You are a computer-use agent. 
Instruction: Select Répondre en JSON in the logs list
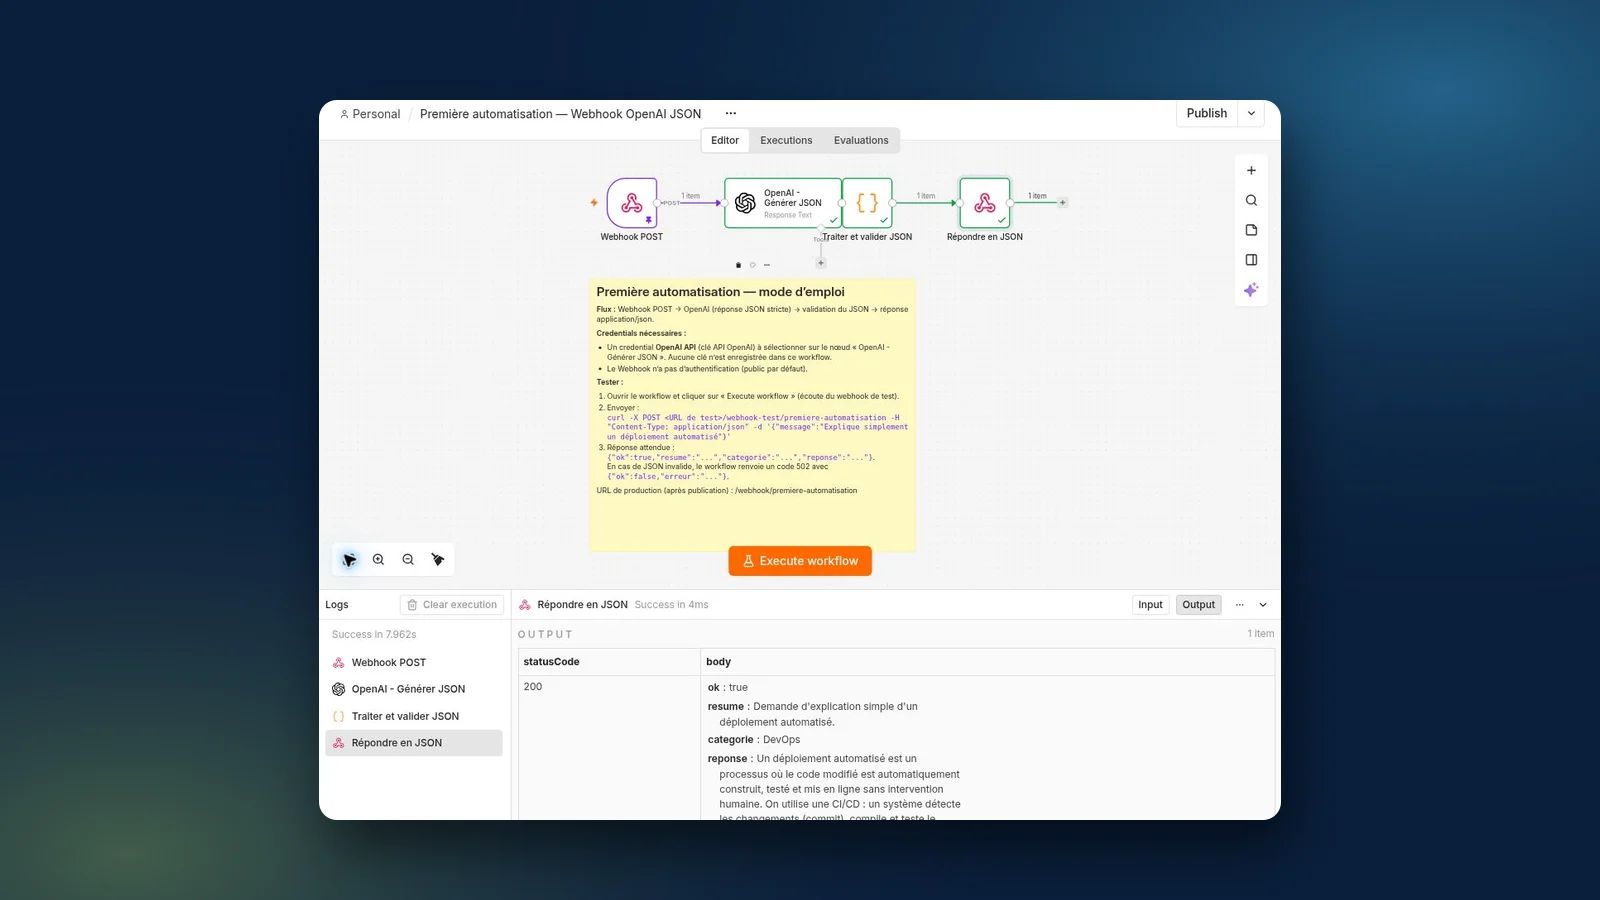click(x=414, y=743)
